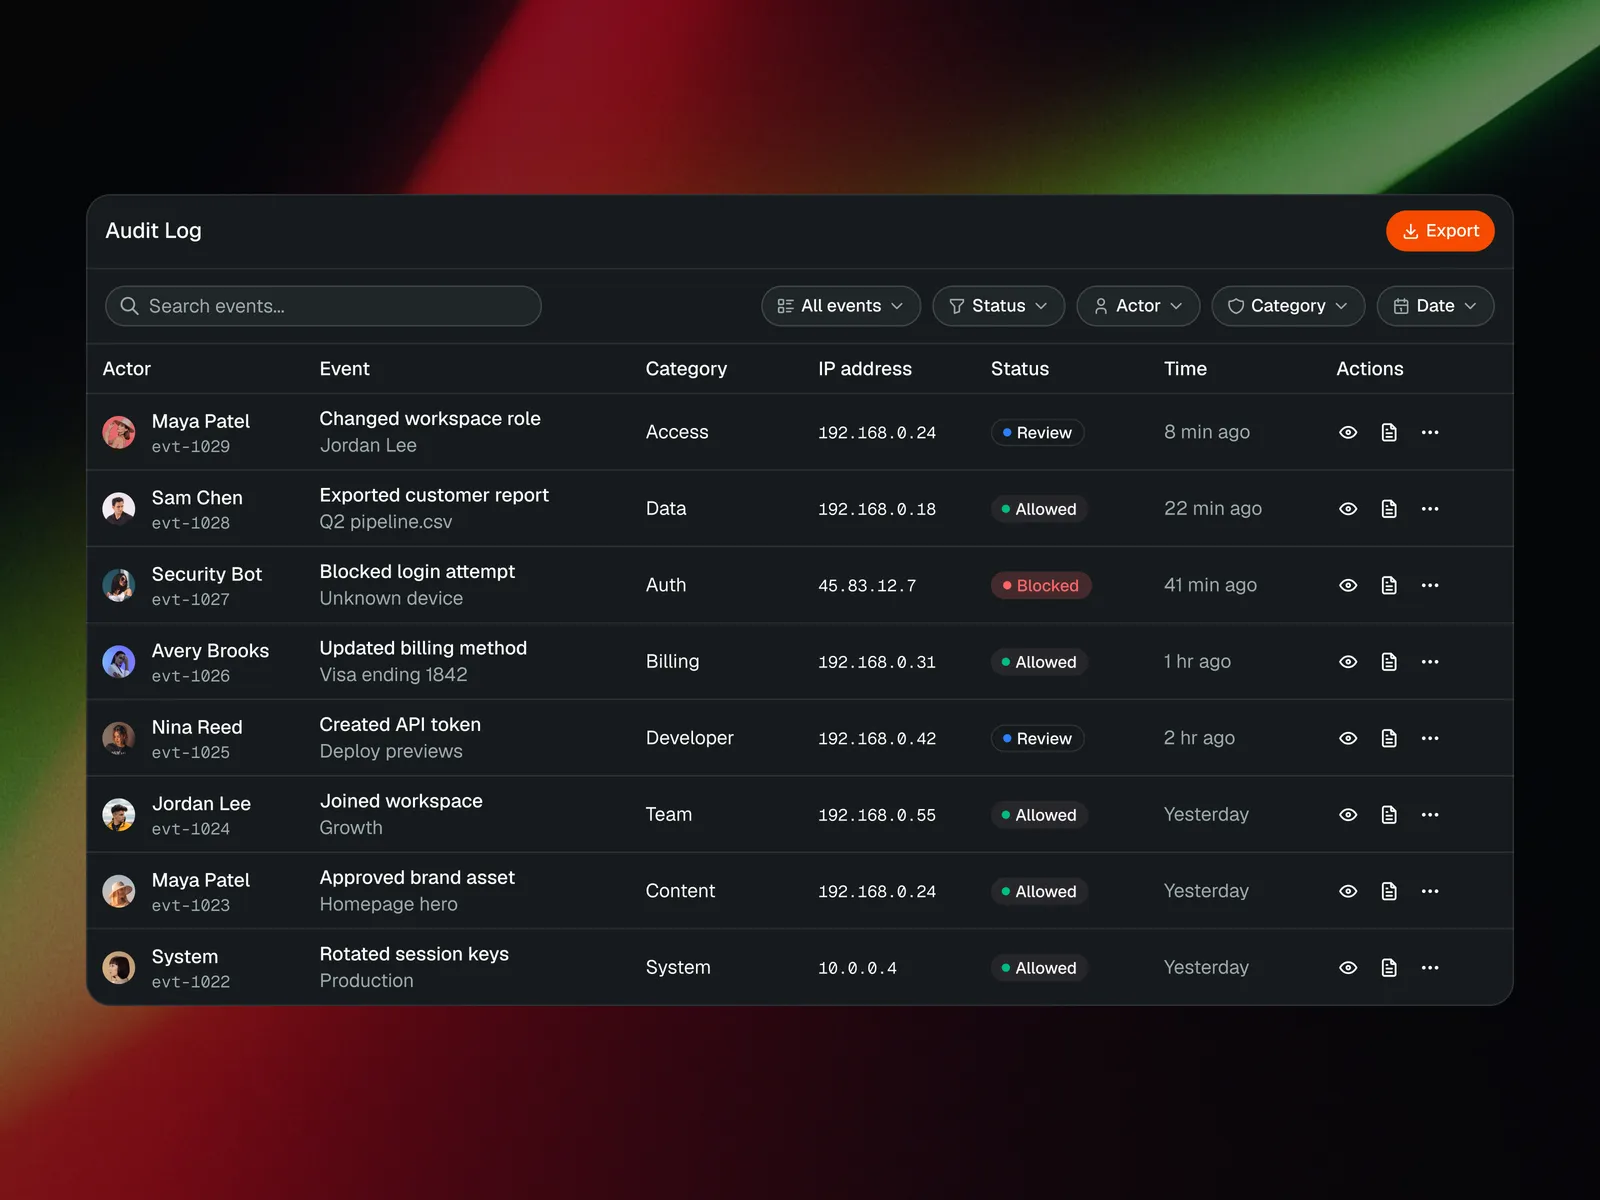The height and width of the screenshot is (1200, 1600).
Task: Click the Blocked status badge
Action: [x=1040, y=586]
